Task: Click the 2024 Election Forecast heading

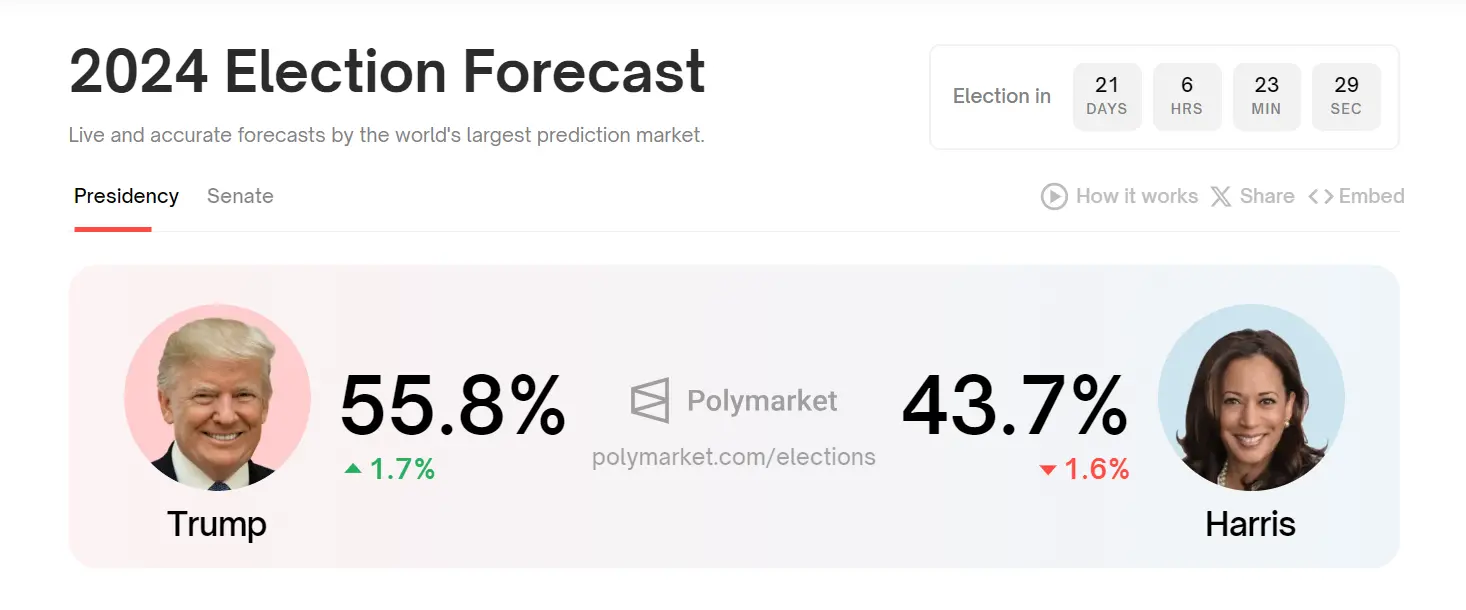Action: point(386,70)
